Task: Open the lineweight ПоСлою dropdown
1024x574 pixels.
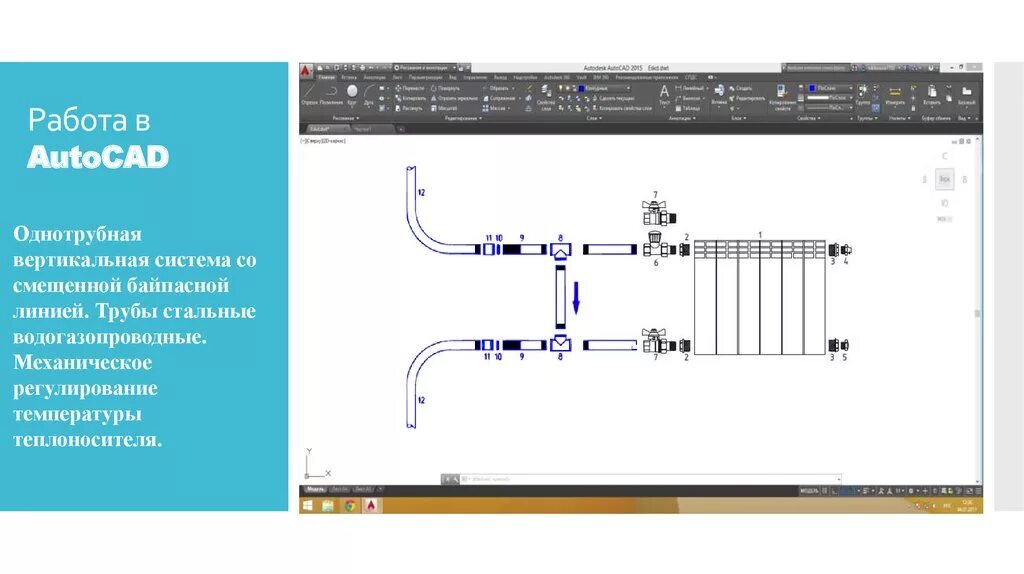Action: coord(830,97)
